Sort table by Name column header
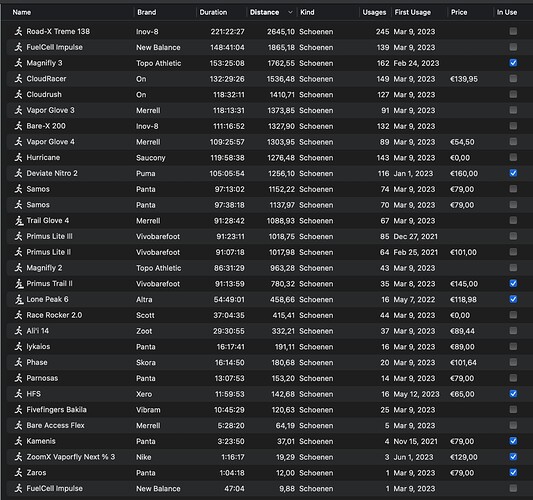The height and width of the screenshot is (500, 533). click(22, 12)
